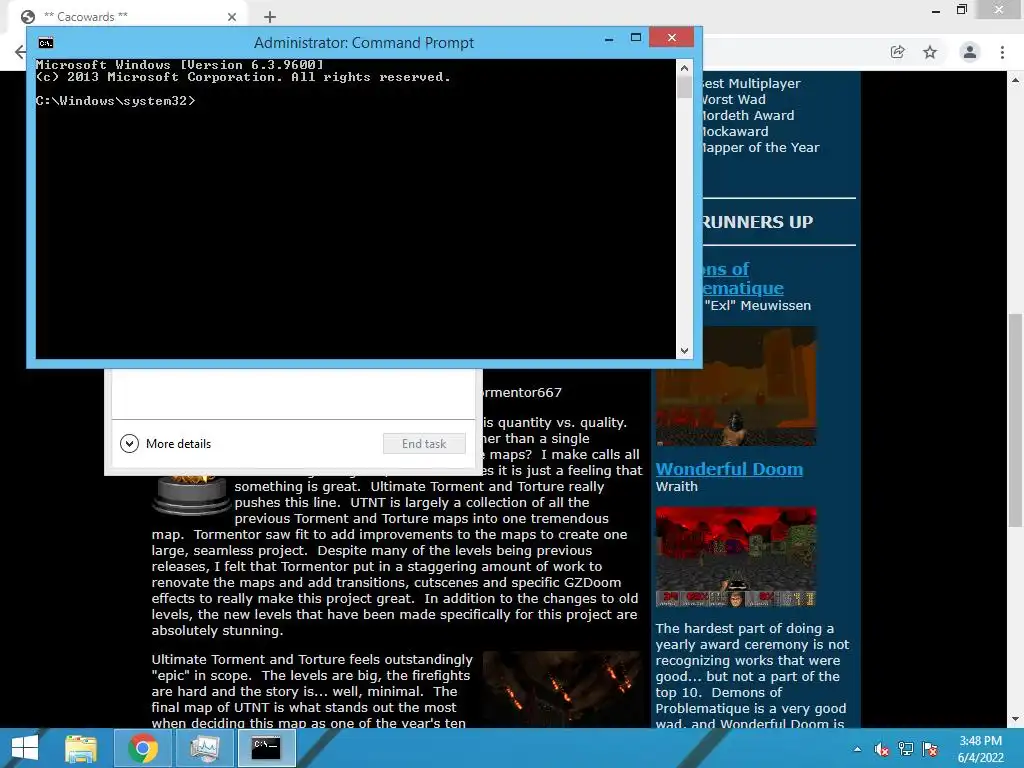Click Demons of Problematique screenshot thumbnail

[x=736, y=387]
